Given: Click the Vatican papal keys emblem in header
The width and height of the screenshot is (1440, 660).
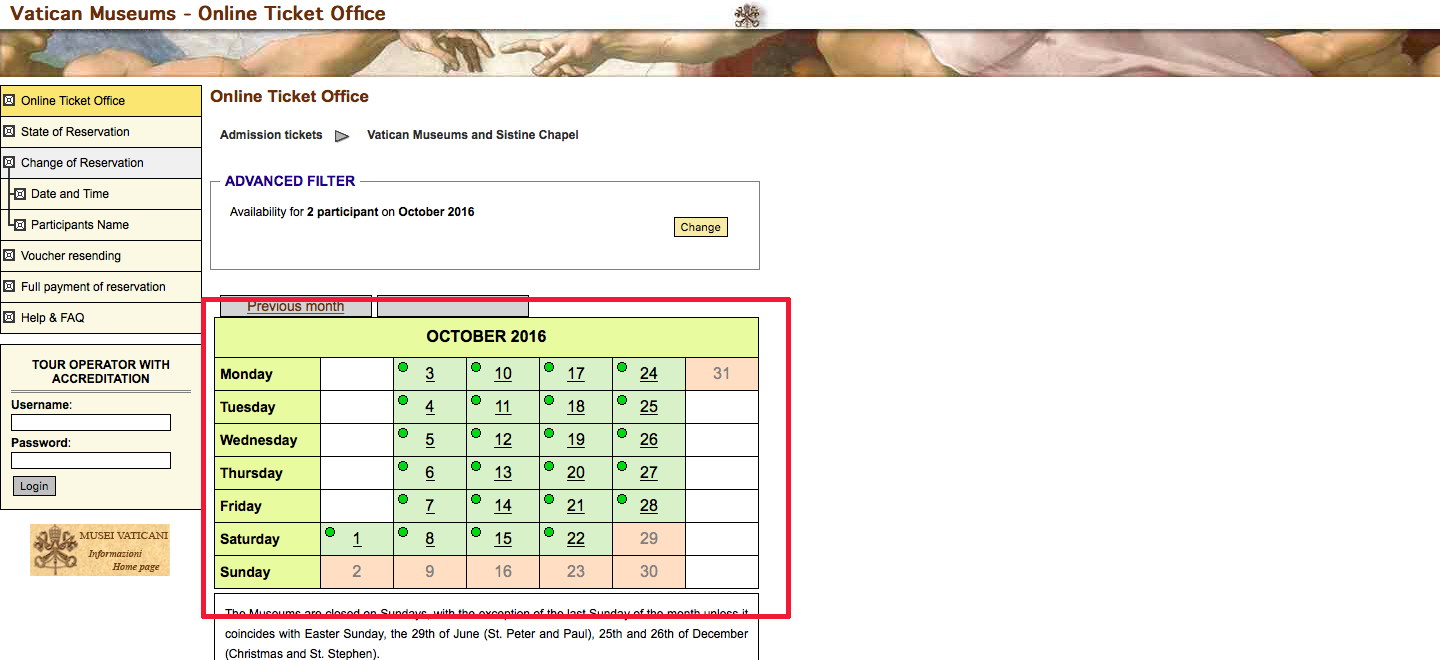Looking at the screenshot, I should (x=747, y=15).
